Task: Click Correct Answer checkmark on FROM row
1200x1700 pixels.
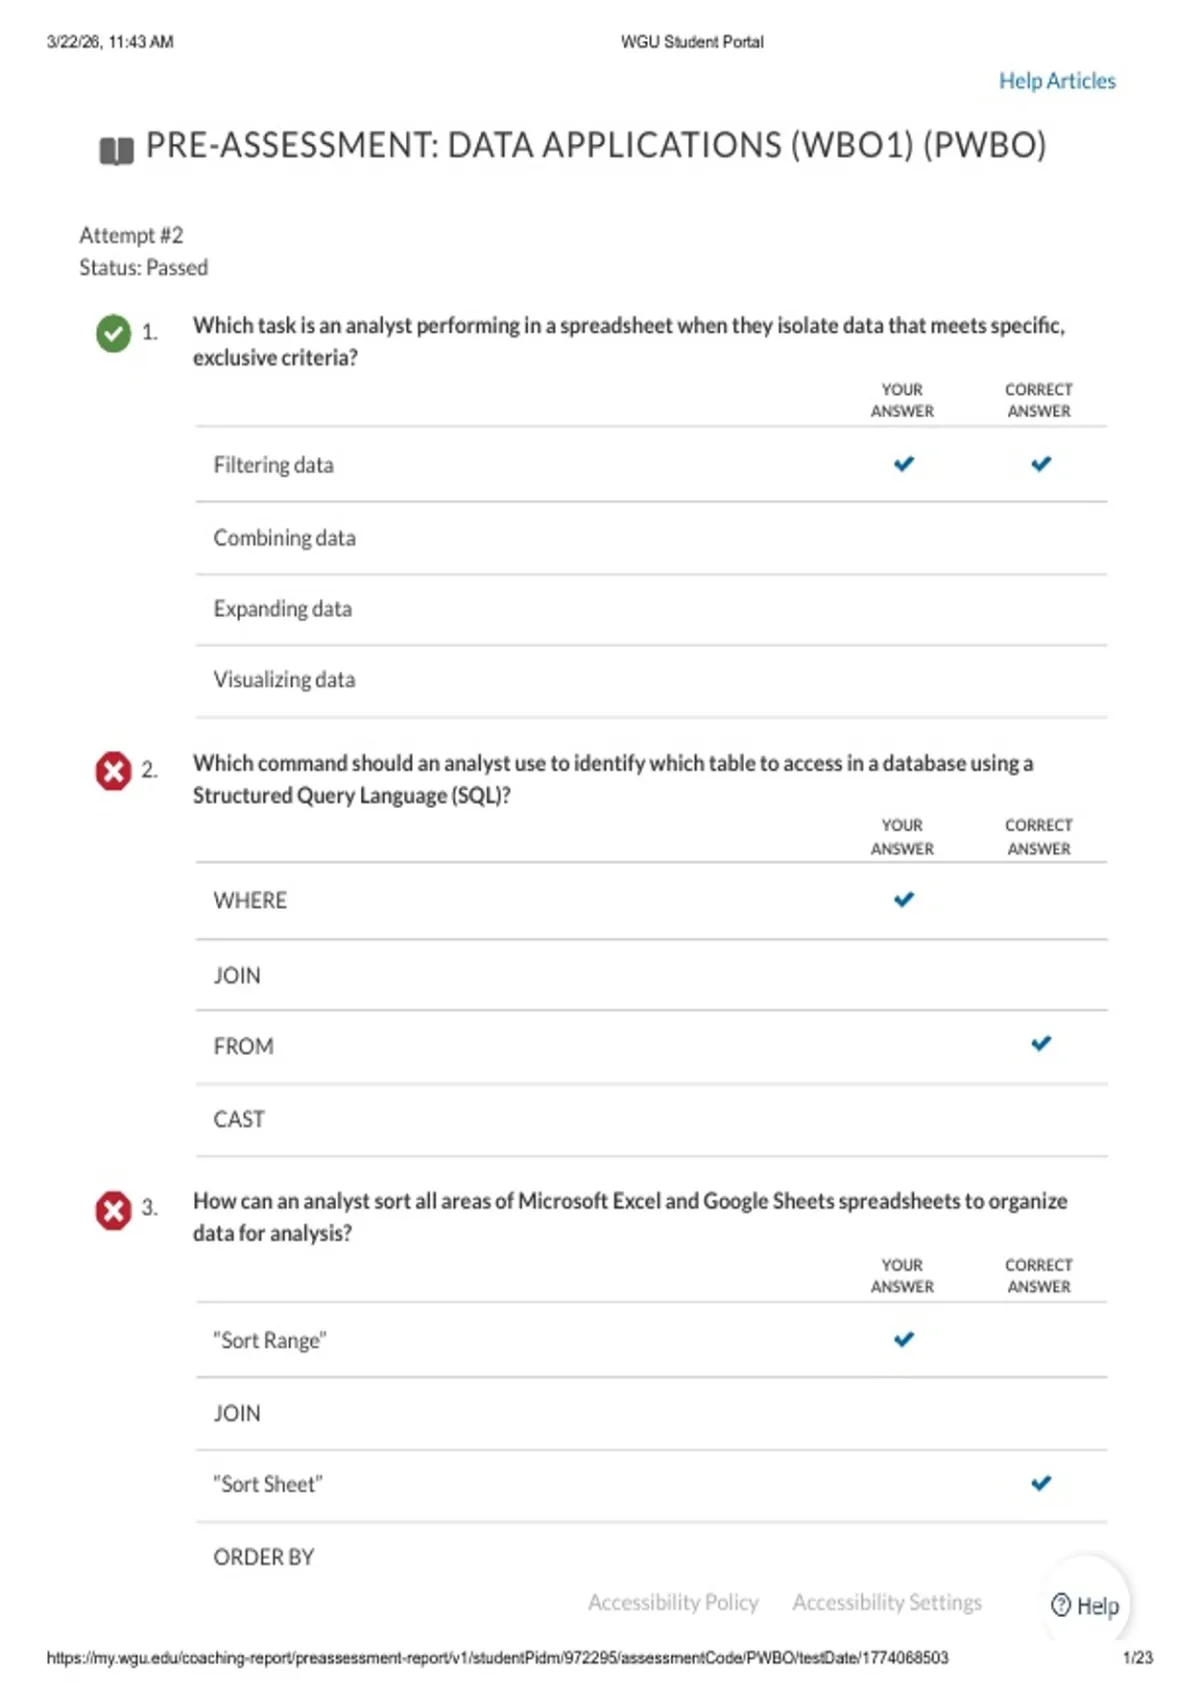Action: pyautogui.click(x=1041, y=1044)
